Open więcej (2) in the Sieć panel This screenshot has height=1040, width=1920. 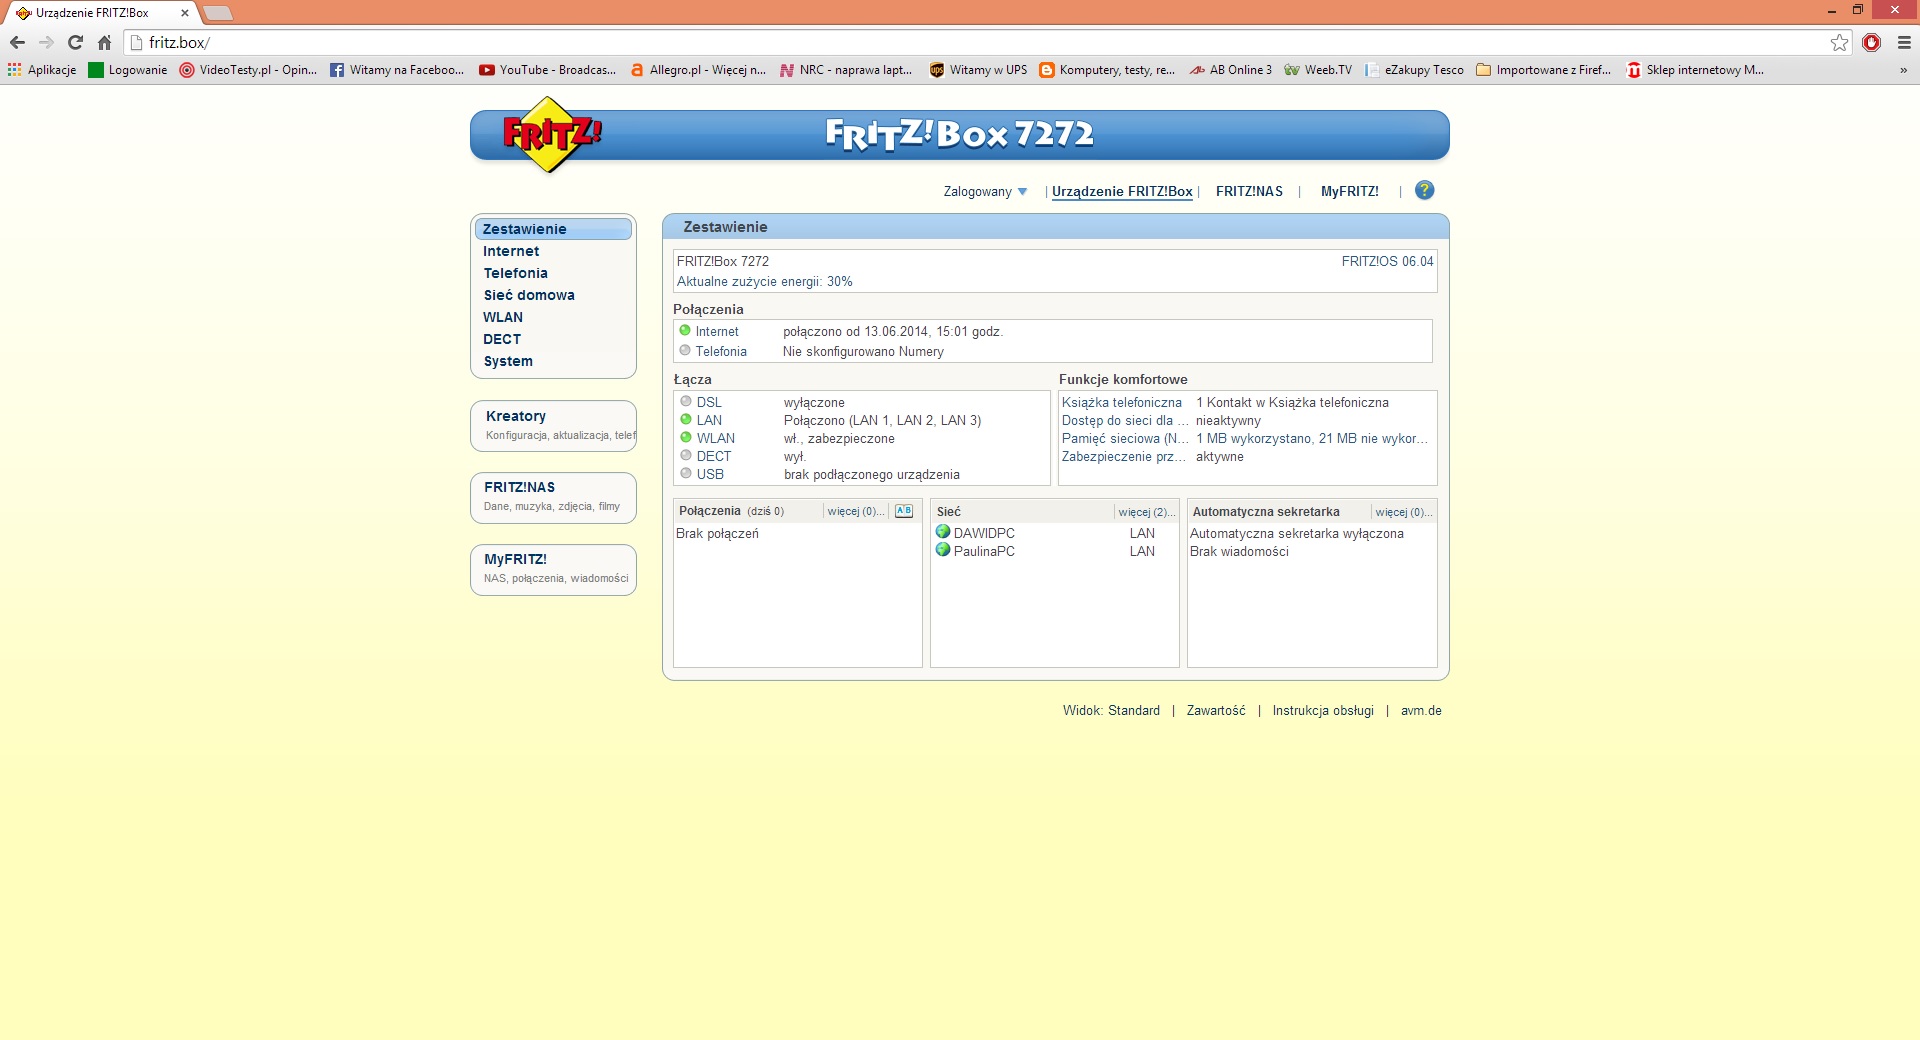pyautogui.click(x=1146, y=511)
